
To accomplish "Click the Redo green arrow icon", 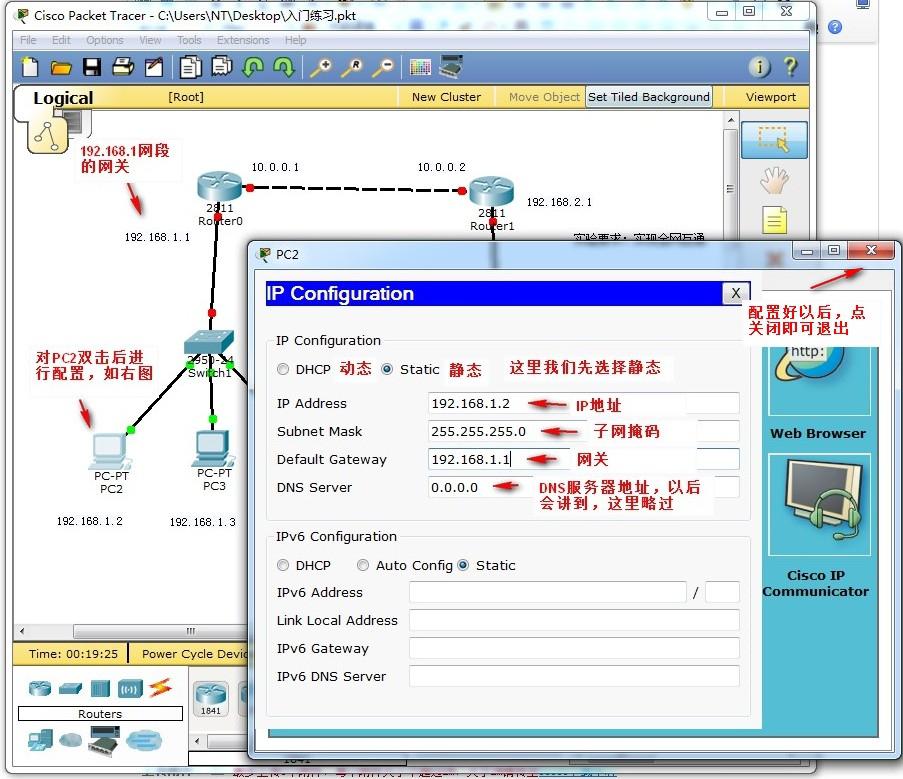I will point(284,67).
